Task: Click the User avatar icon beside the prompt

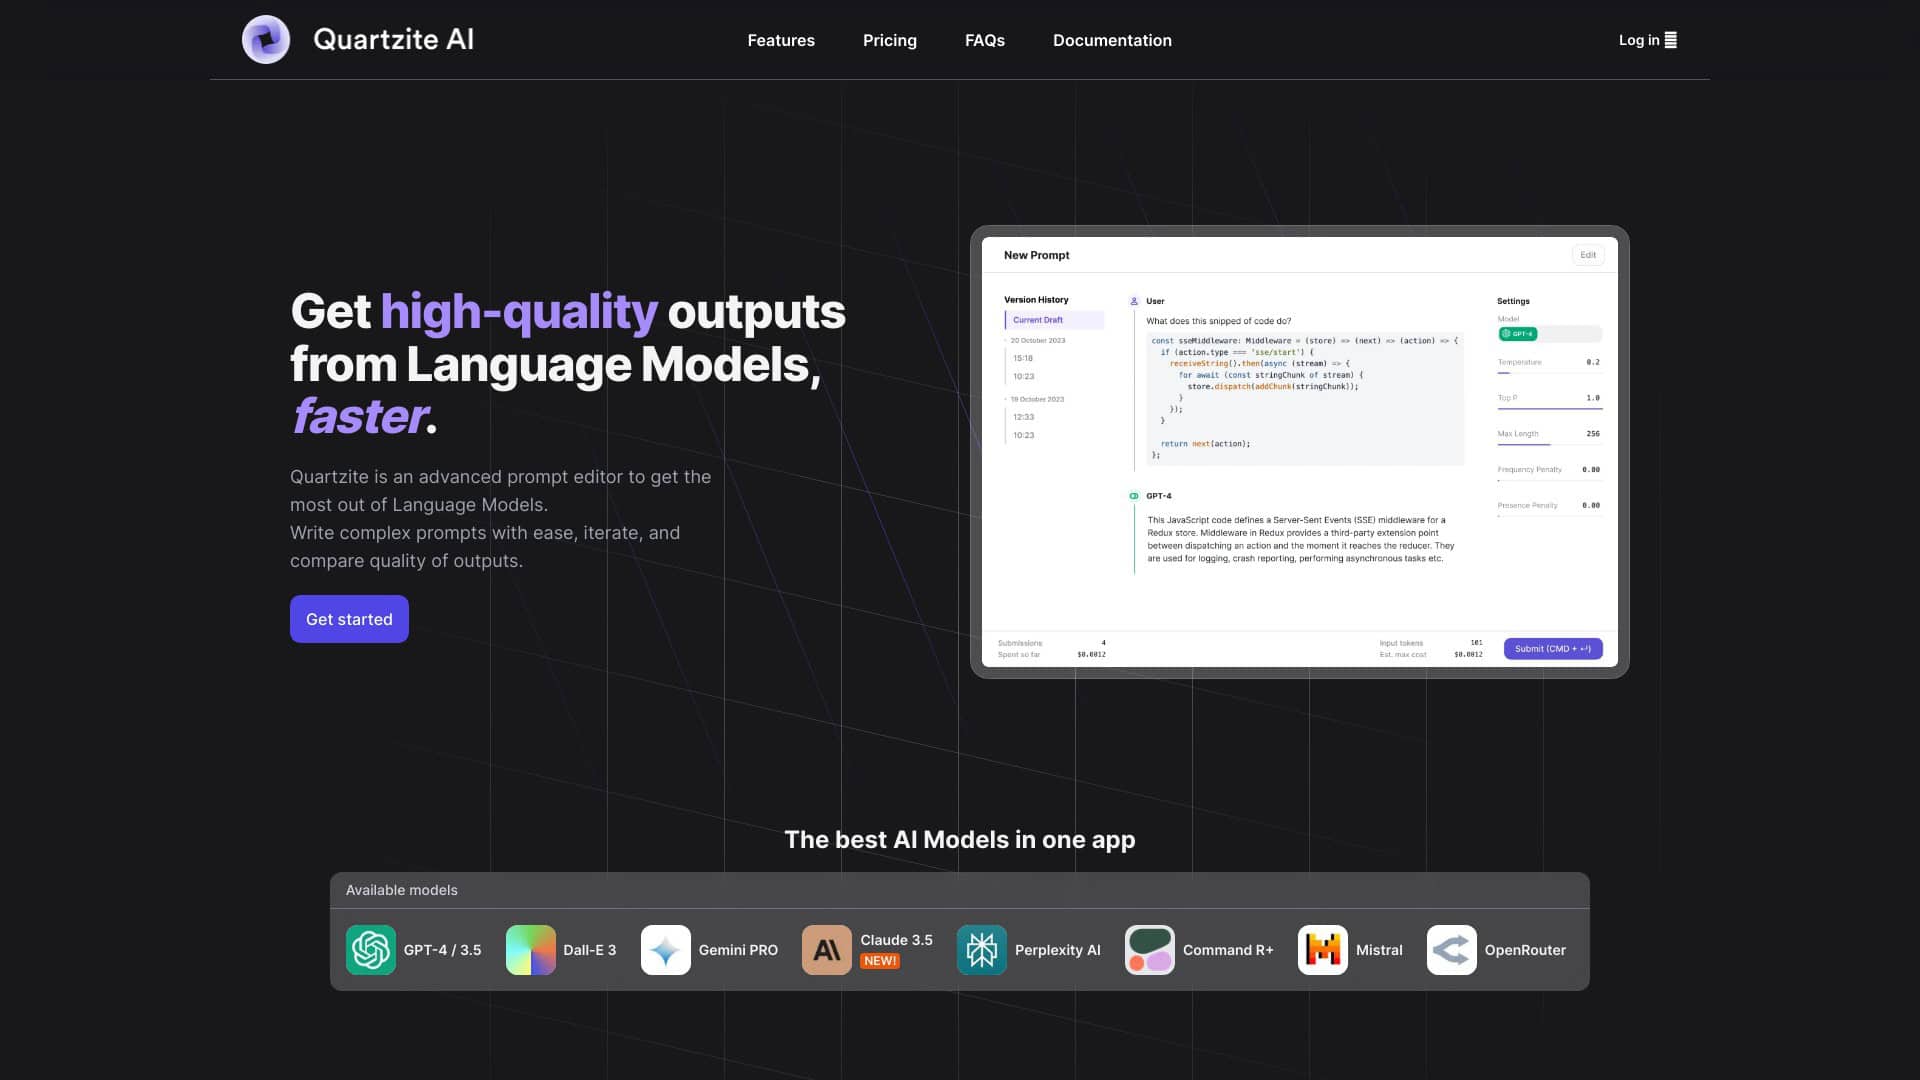Action: coord(1134,300)
